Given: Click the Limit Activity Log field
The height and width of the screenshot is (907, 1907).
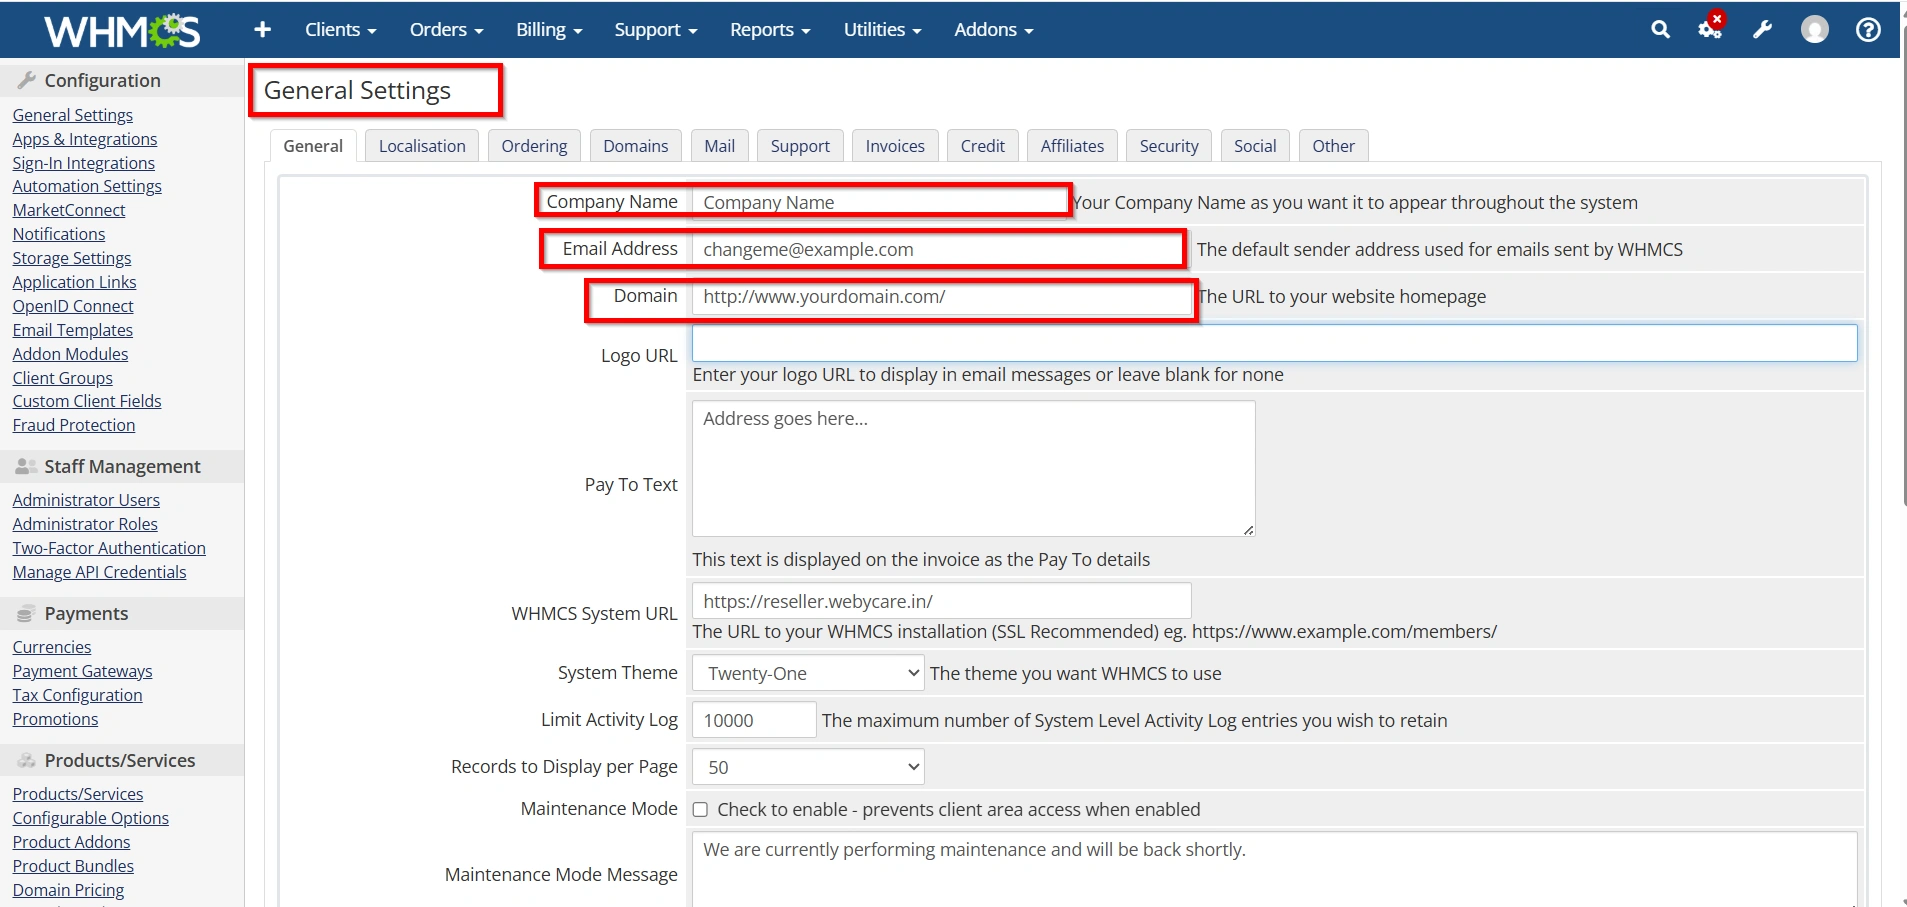Looking at the screenshot, I should pos(755,720).
